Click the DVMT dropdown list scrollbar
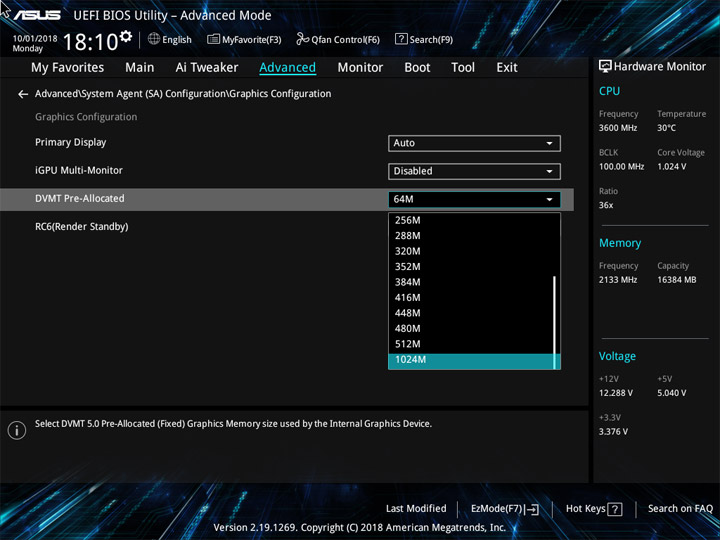The width and height of the screenshot is (720, 540). 555,321
